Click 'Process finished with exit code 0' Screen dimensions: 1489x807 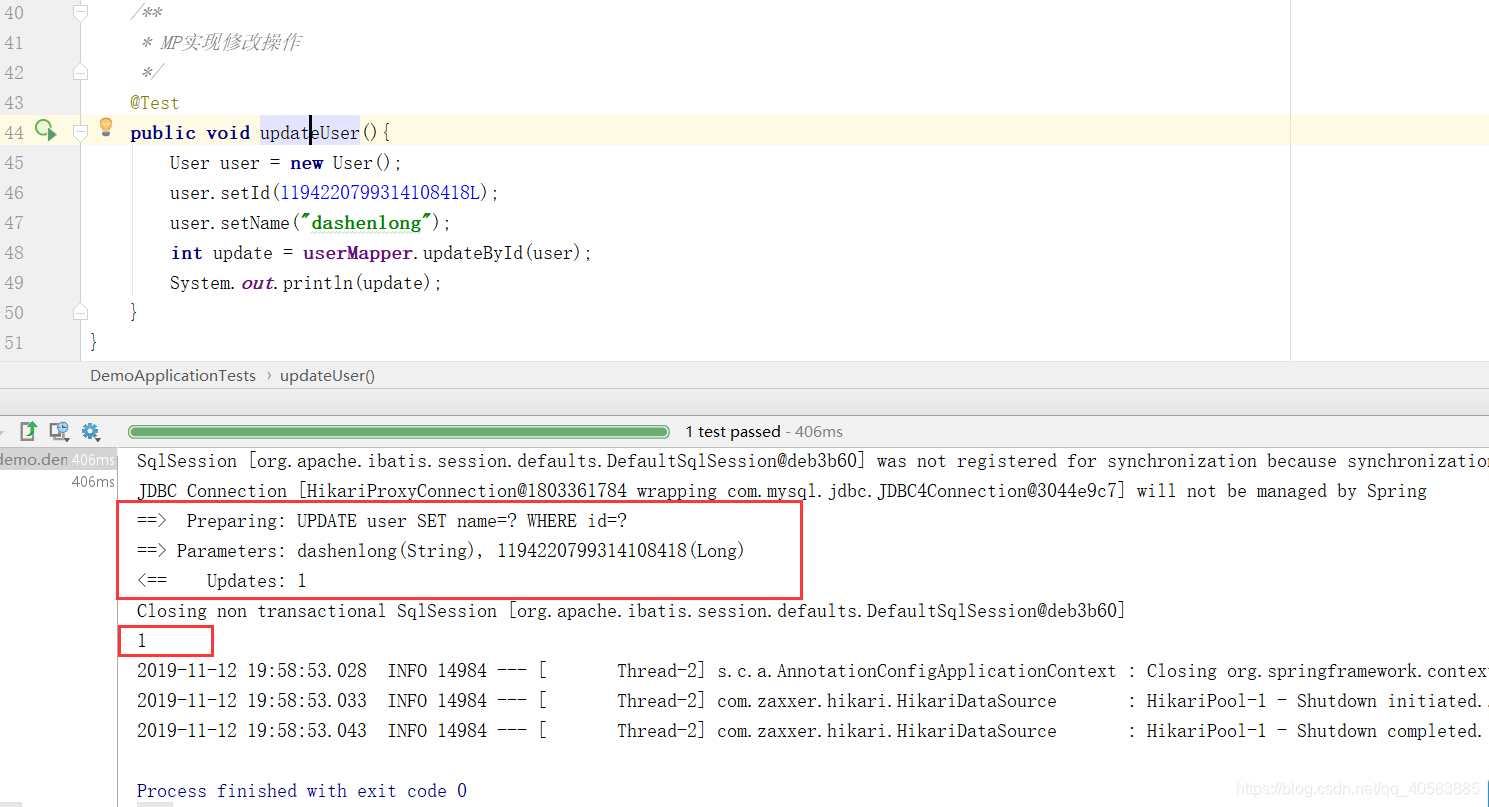[x=302, y=791]
